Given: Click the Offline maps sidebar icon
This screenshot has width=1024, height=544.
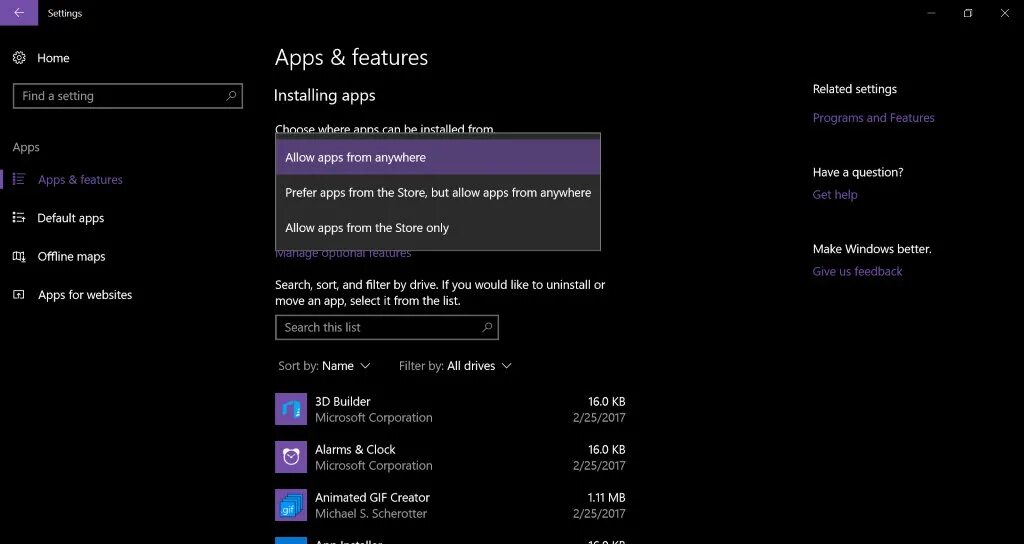Looking at the screenshot, I should tap(19, 256).
